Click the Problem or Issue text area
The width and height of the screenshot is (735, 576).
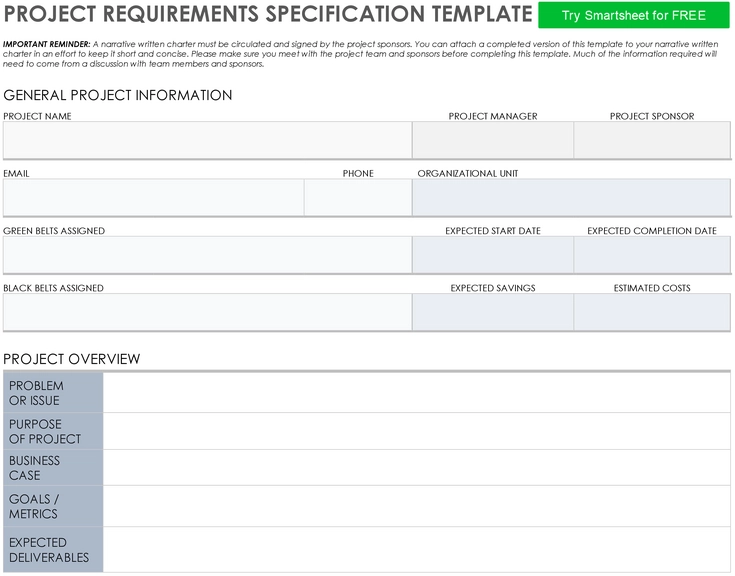pos(417,393)
